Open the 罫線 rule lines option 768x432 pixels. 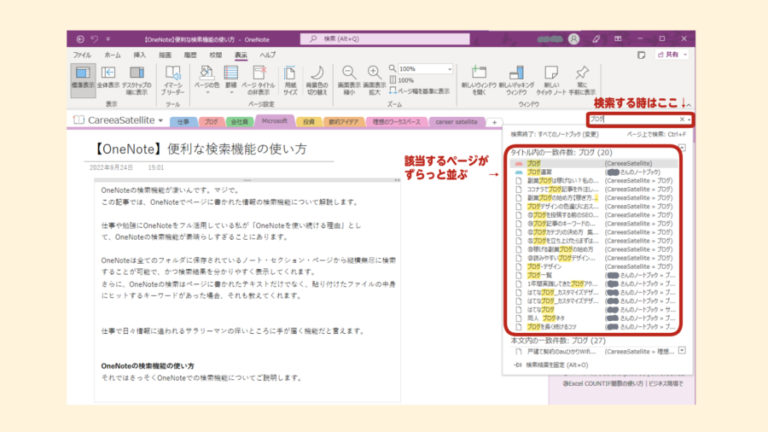coord(231,80)
